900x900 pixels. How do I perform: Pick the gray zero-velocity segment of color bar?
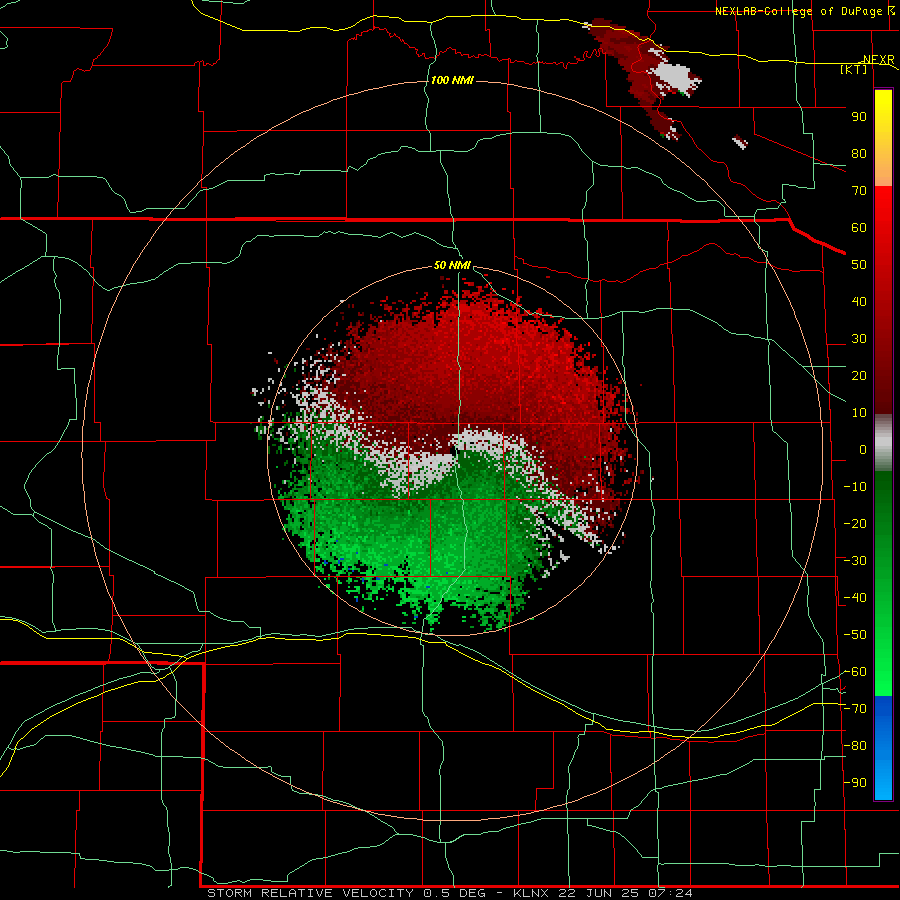point(883,443)
